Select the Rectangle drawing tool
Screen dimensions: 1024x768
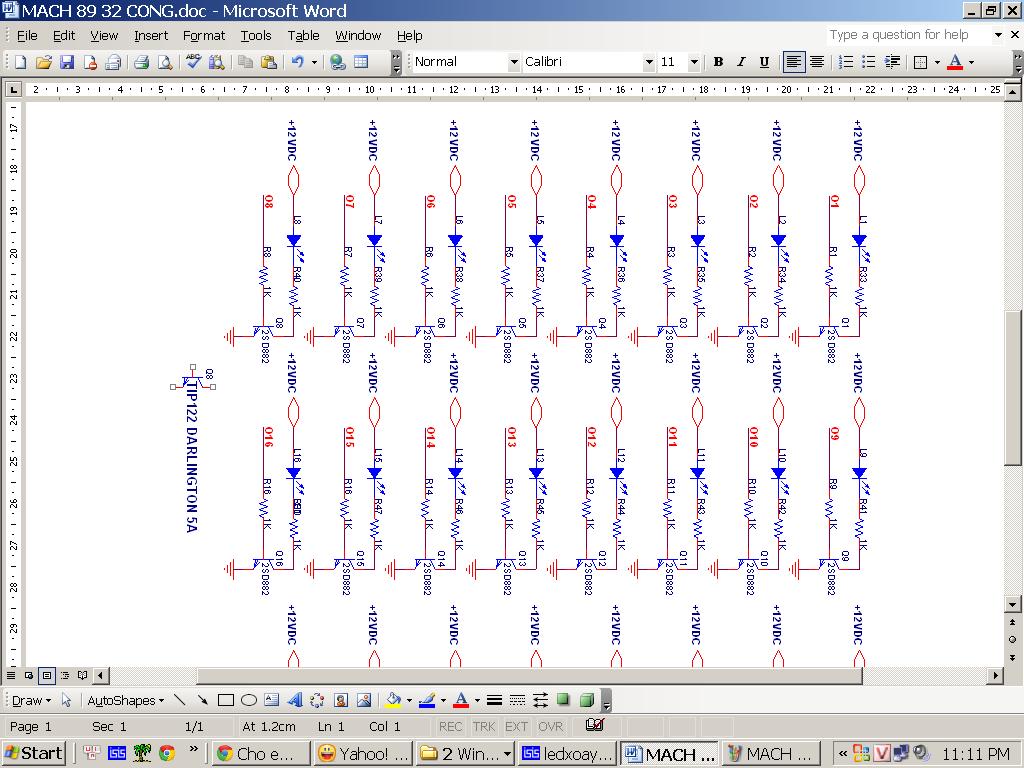point(226,700)
